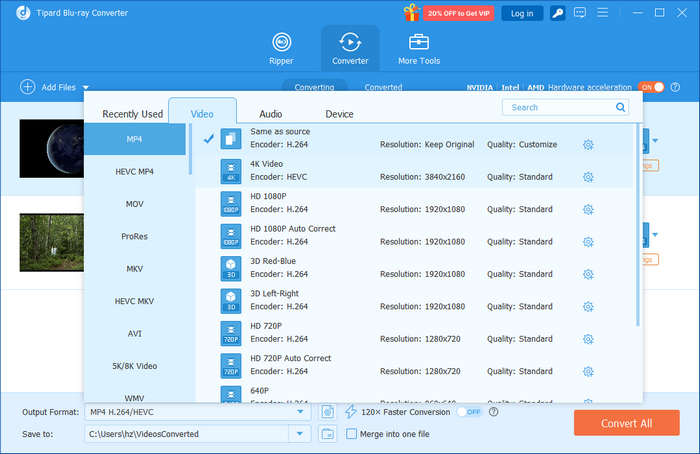Open the Save to path dropdown
Viewport: 700px width, 454px height.
pyautogui.click(x=300, y=434)
